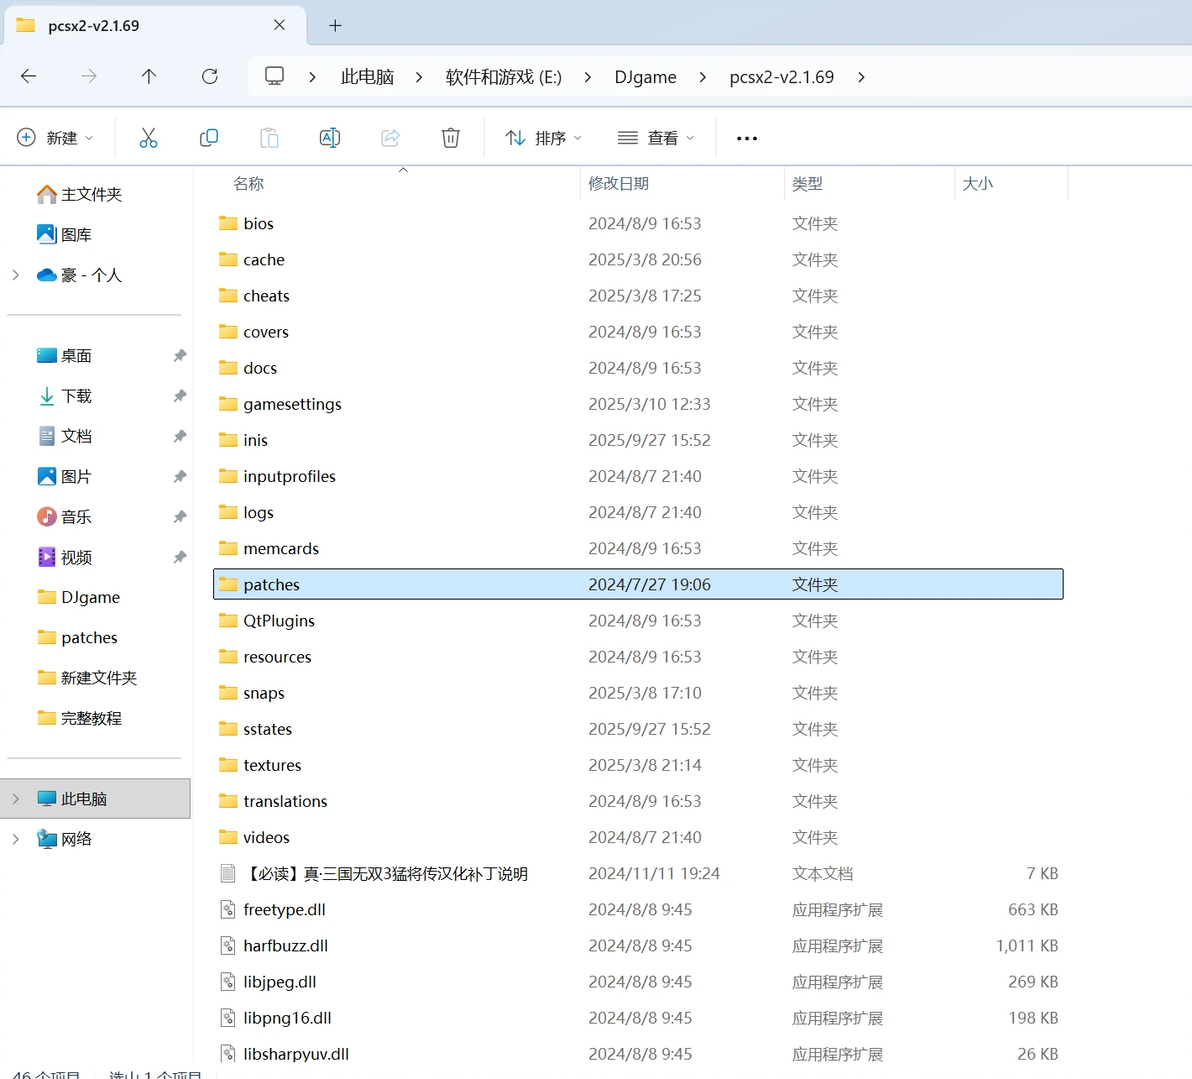Expand the chevron after DJgame in breadcrumb
The width and height of the screenshot is (1192, 1079).
point(702,77)
